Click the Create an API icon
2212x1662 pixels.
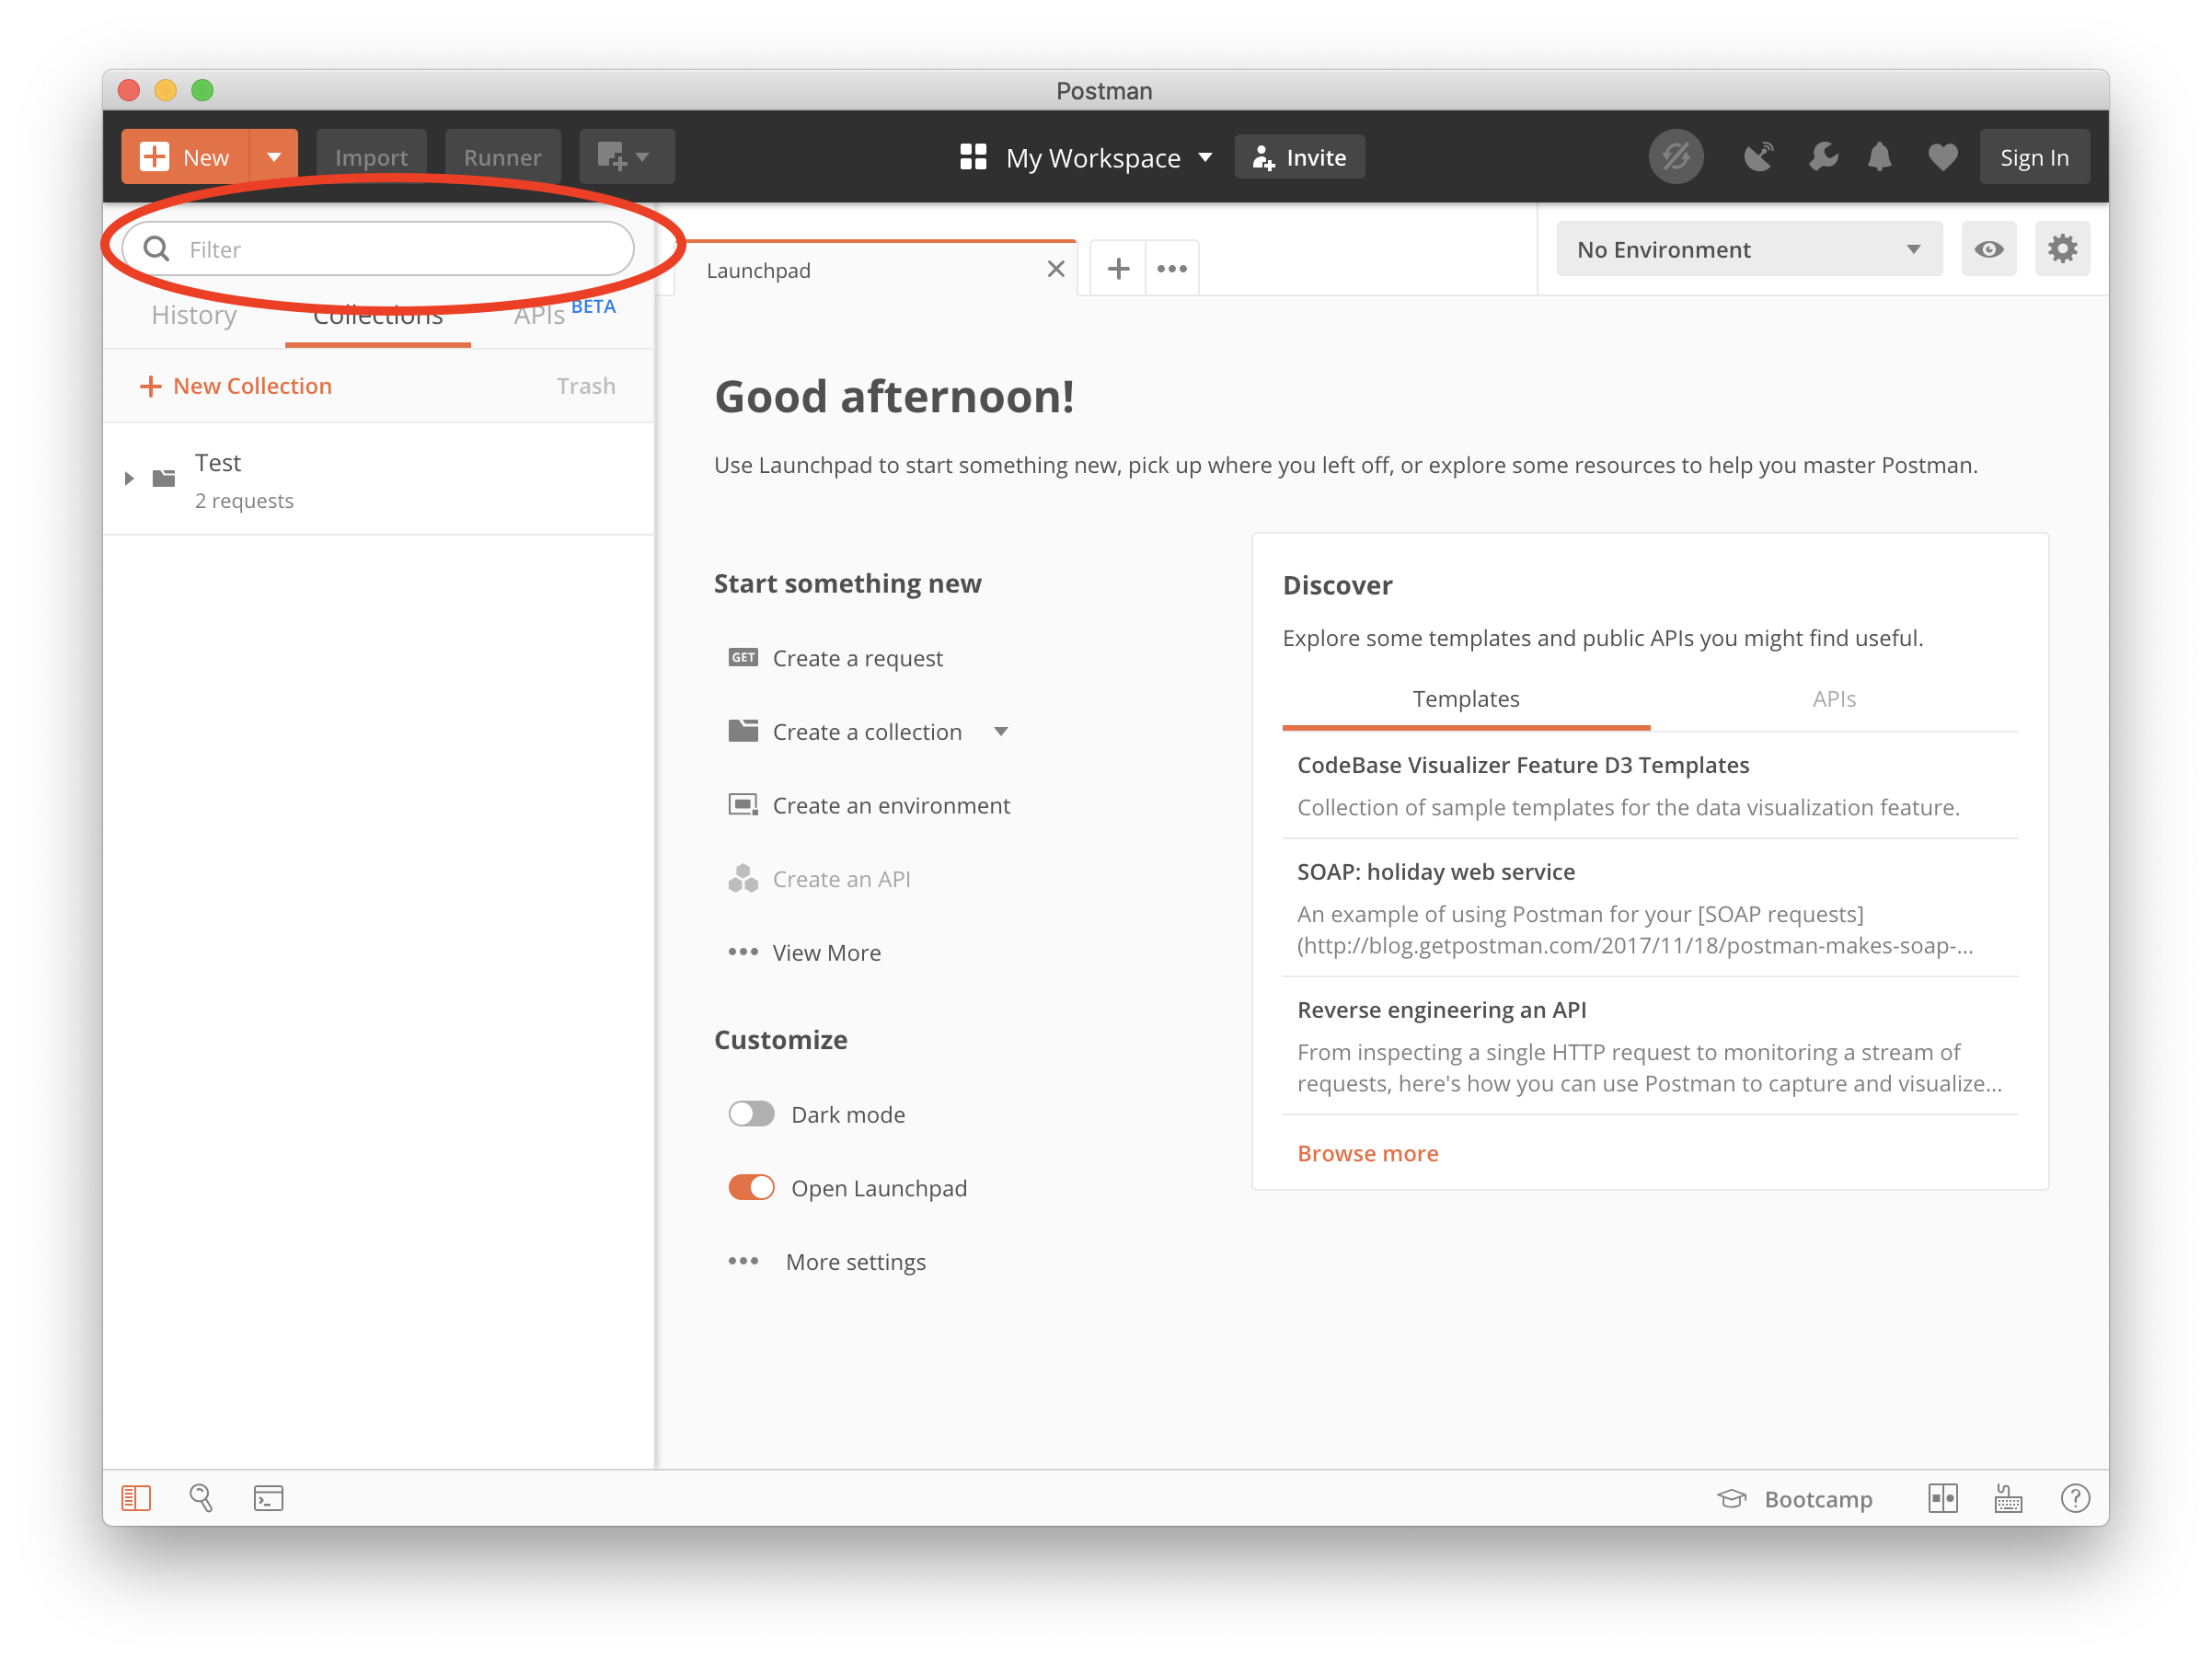(743, 878)
